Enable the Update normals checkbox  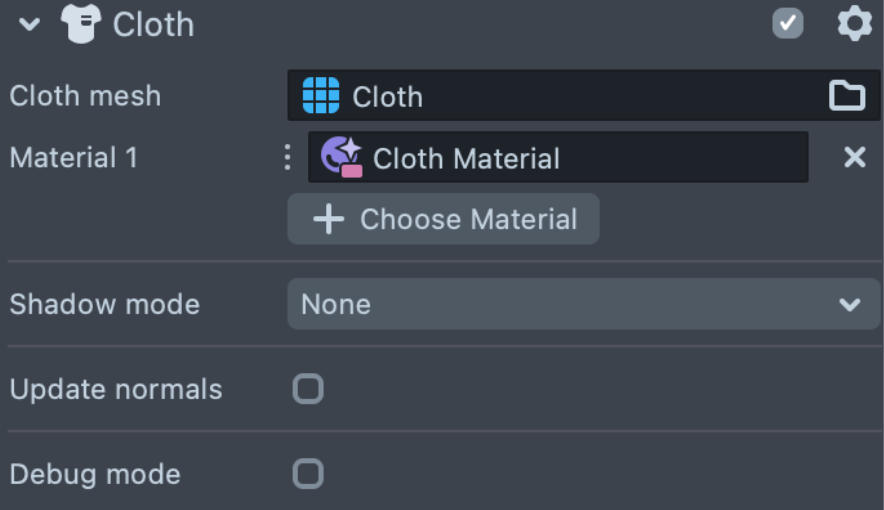point(308,389)
